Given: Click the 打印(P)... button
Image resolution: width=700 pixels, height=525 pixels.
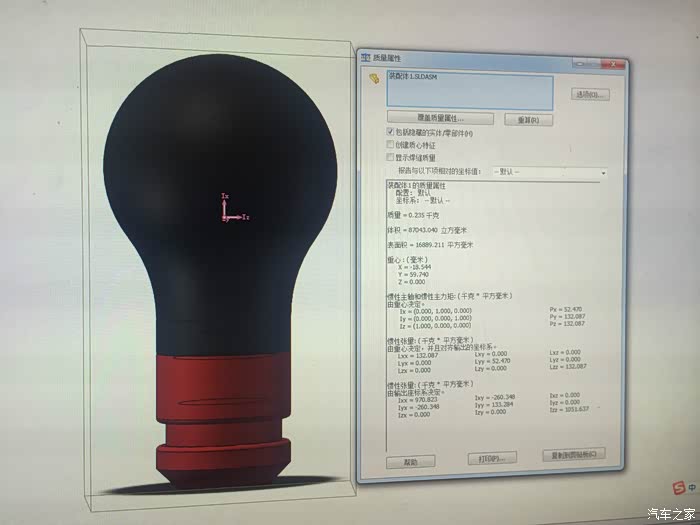Looking at the screenshot, I should [492, 458].
